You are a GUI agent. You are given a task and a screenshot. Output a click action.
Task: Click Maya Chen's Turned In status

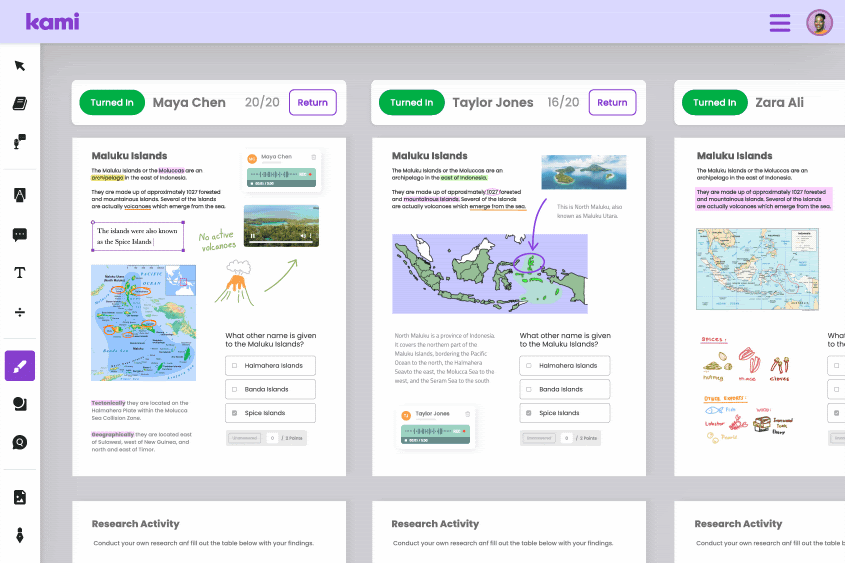[112, 102]
